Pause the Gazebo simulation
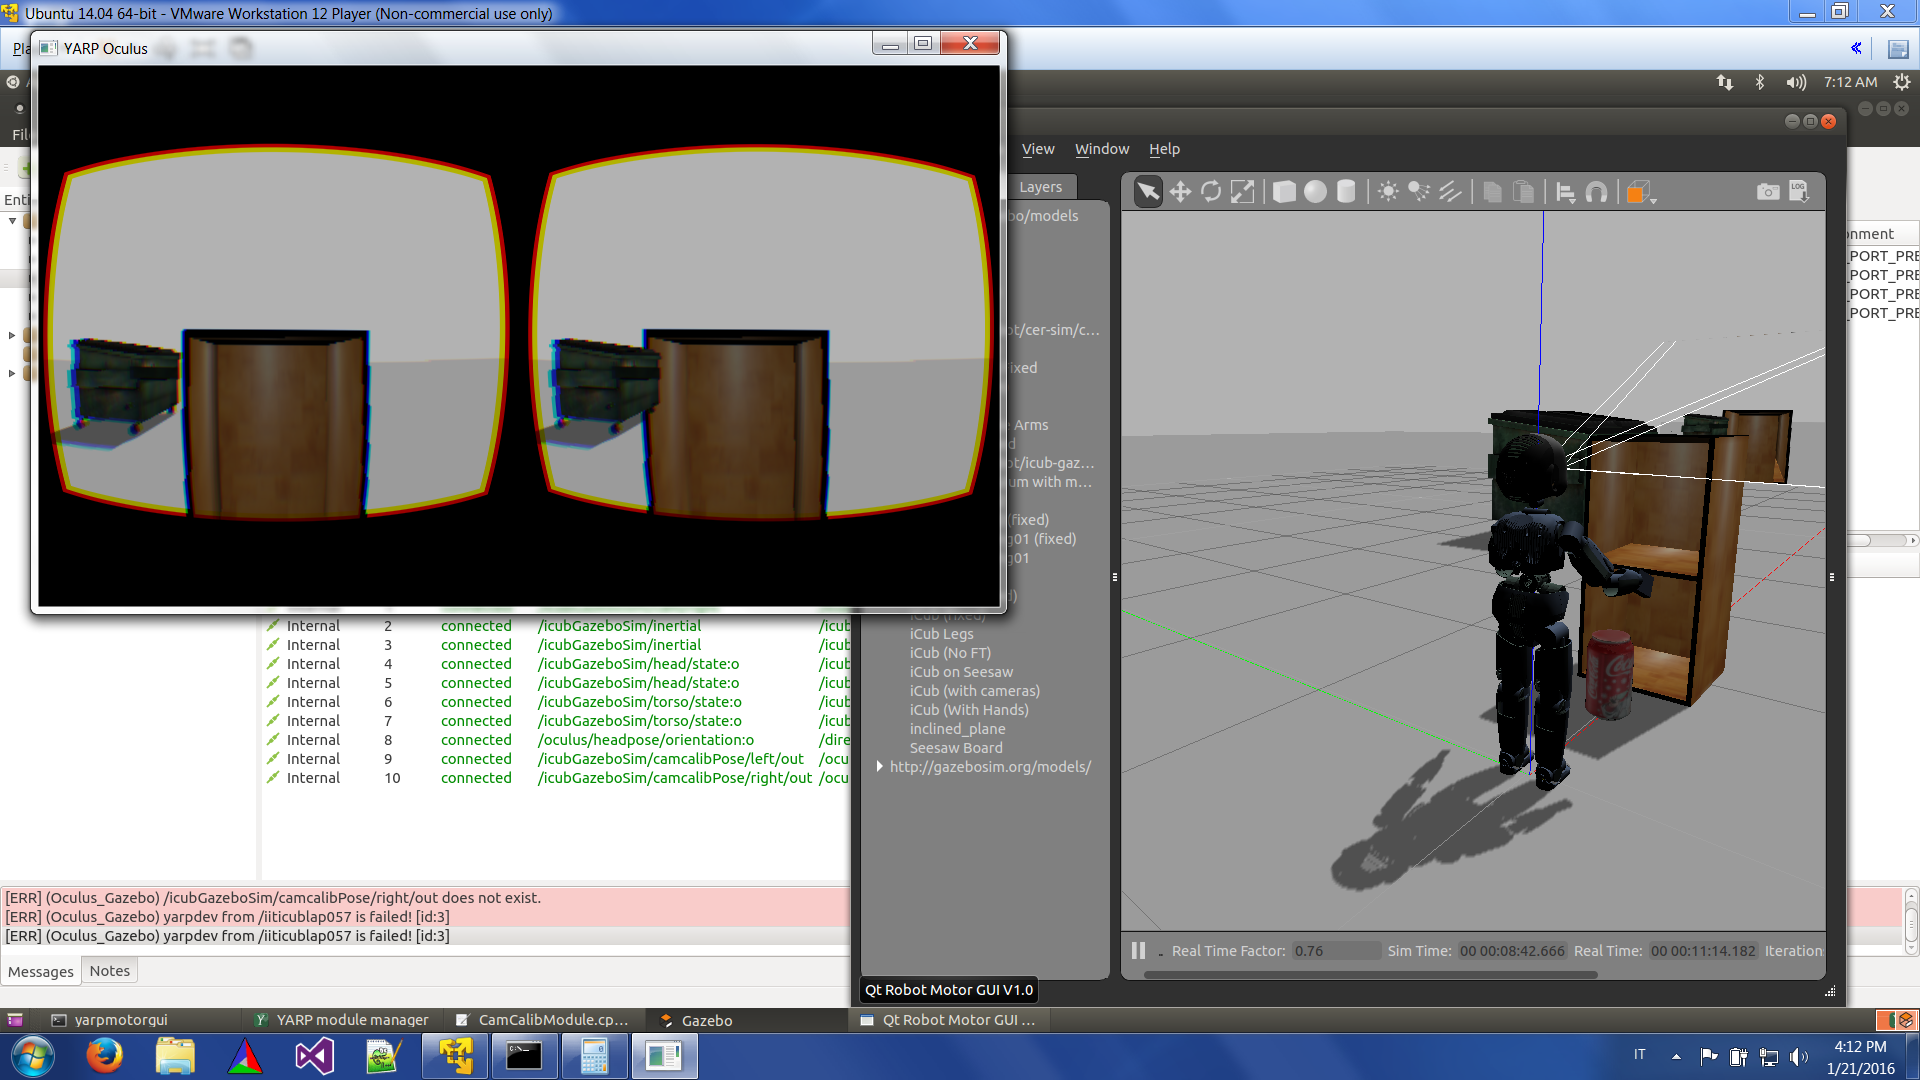The width and height of the screenshot is (1920, 1080). tap(1138, 951)
